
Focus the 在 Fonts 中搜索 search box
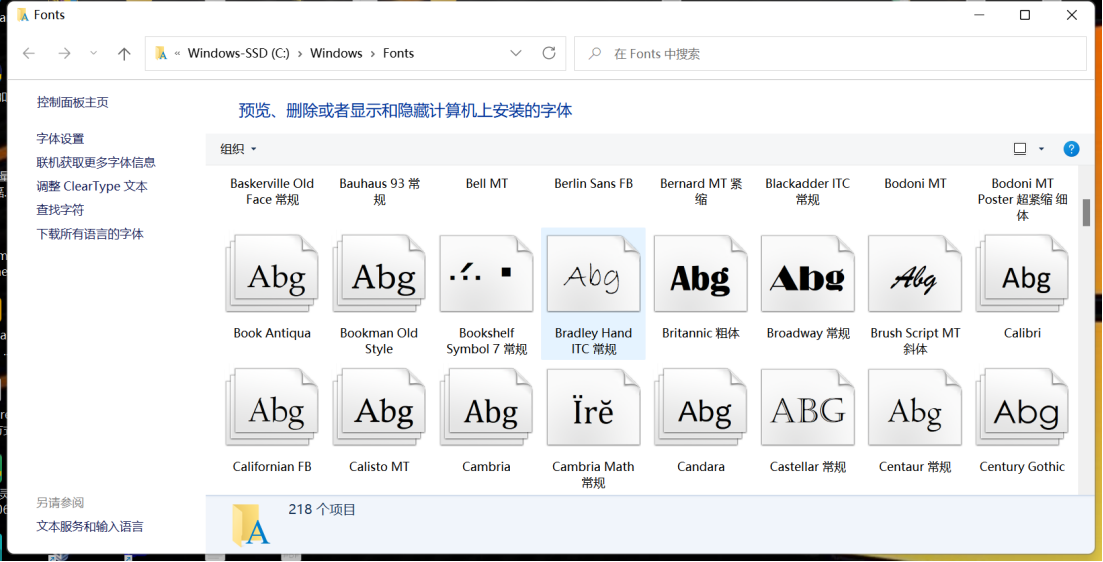[x=830, y=53]
